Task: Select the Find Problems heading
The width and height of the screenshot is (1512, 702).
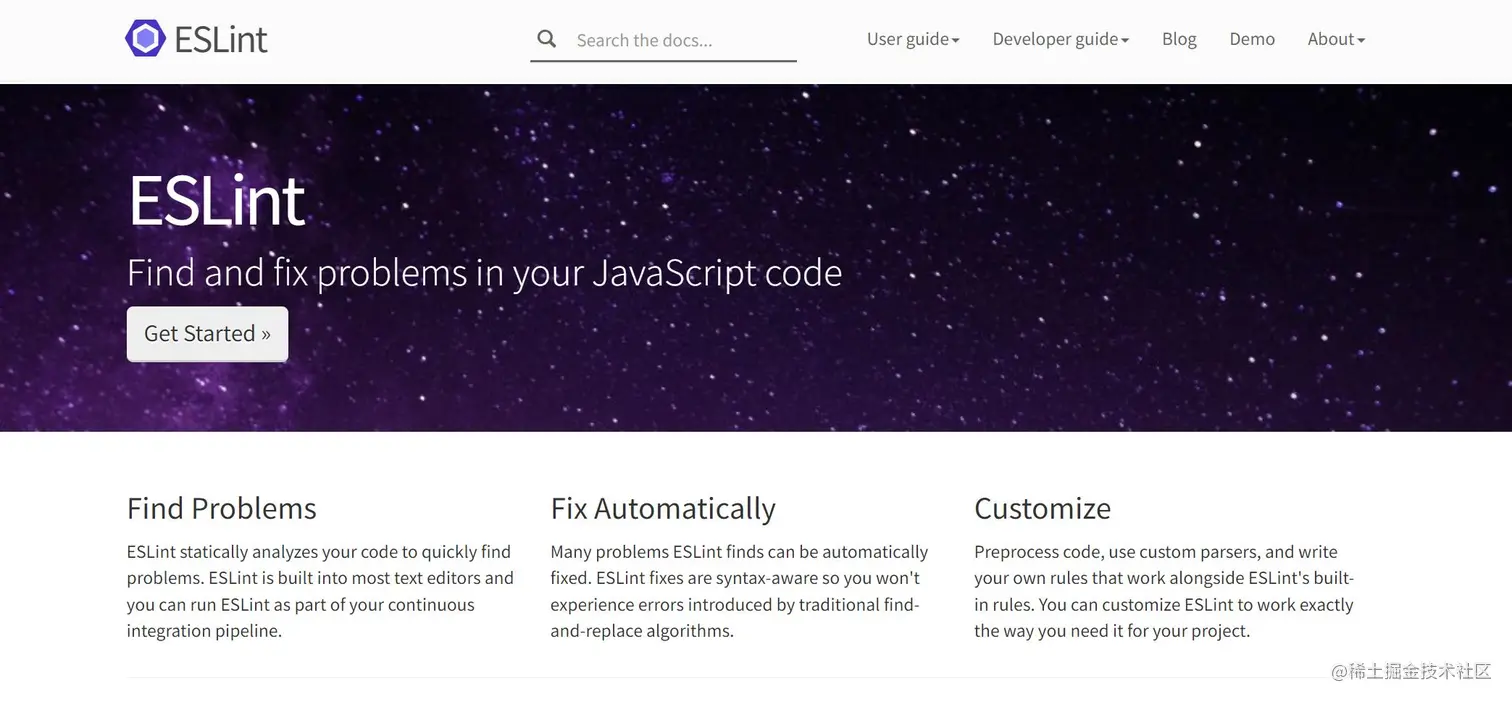Action: tap(222, 508)
